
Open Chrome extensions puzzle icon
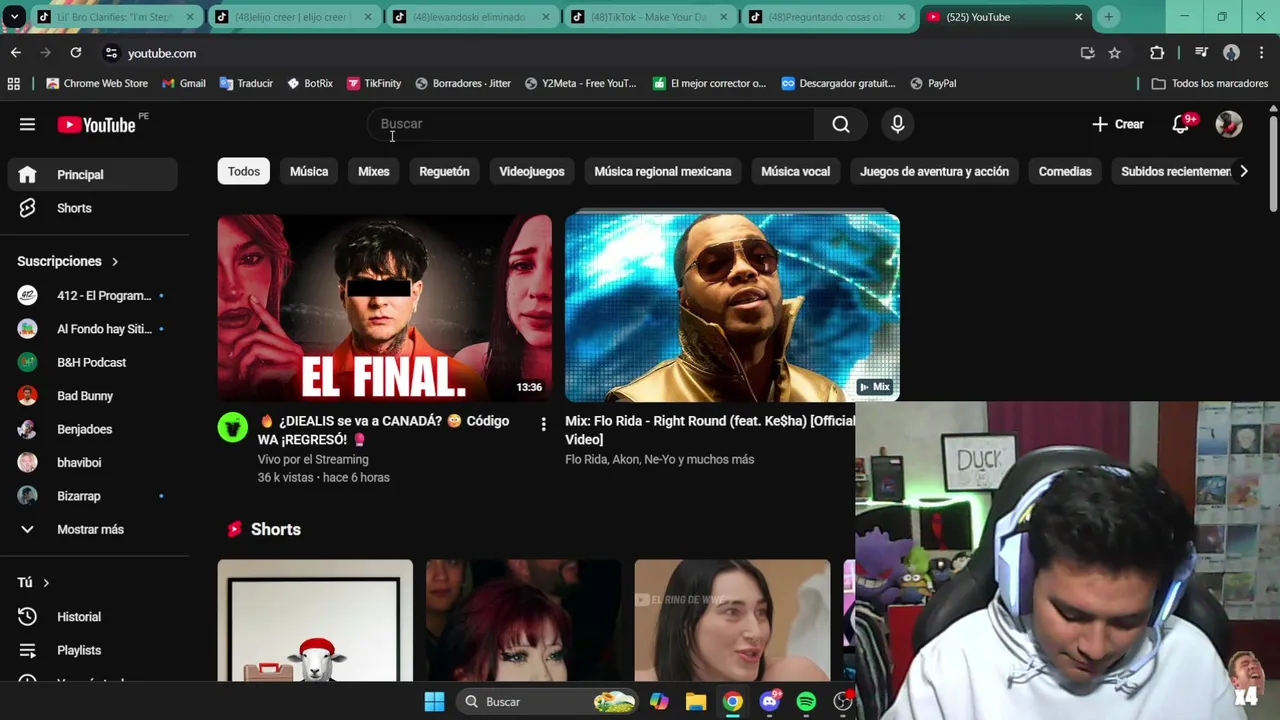click(x=1157, y=53)
